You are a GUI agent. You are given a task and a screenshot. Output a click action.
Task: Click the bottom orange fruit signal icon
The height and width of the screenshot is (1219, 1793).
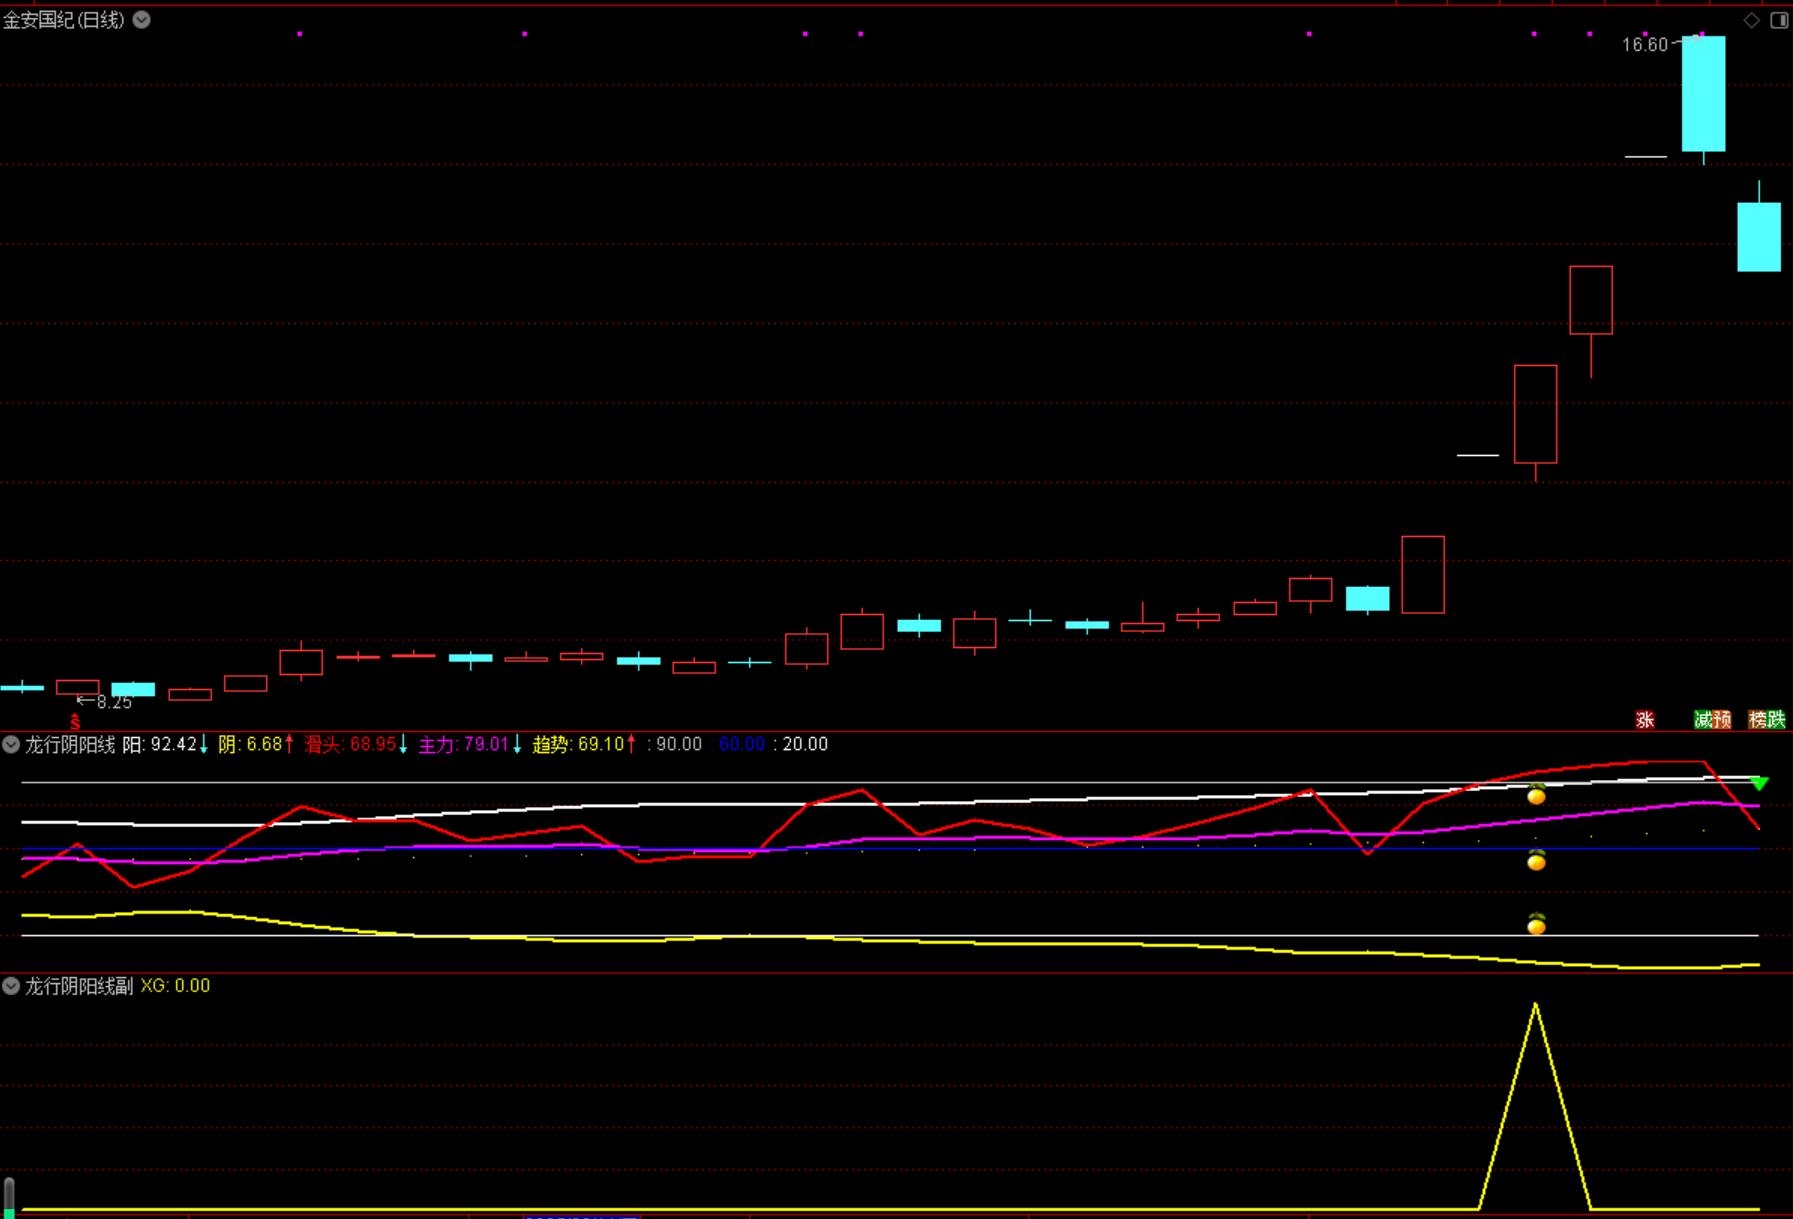[1536, 924]
